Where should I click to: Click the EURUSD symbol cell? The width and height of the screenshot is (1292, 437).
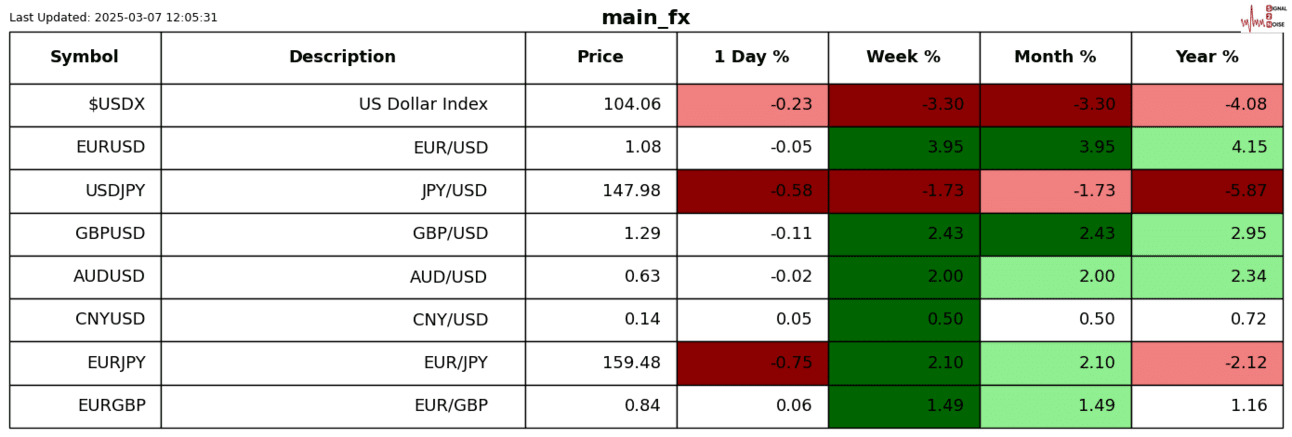pos(110,147)
